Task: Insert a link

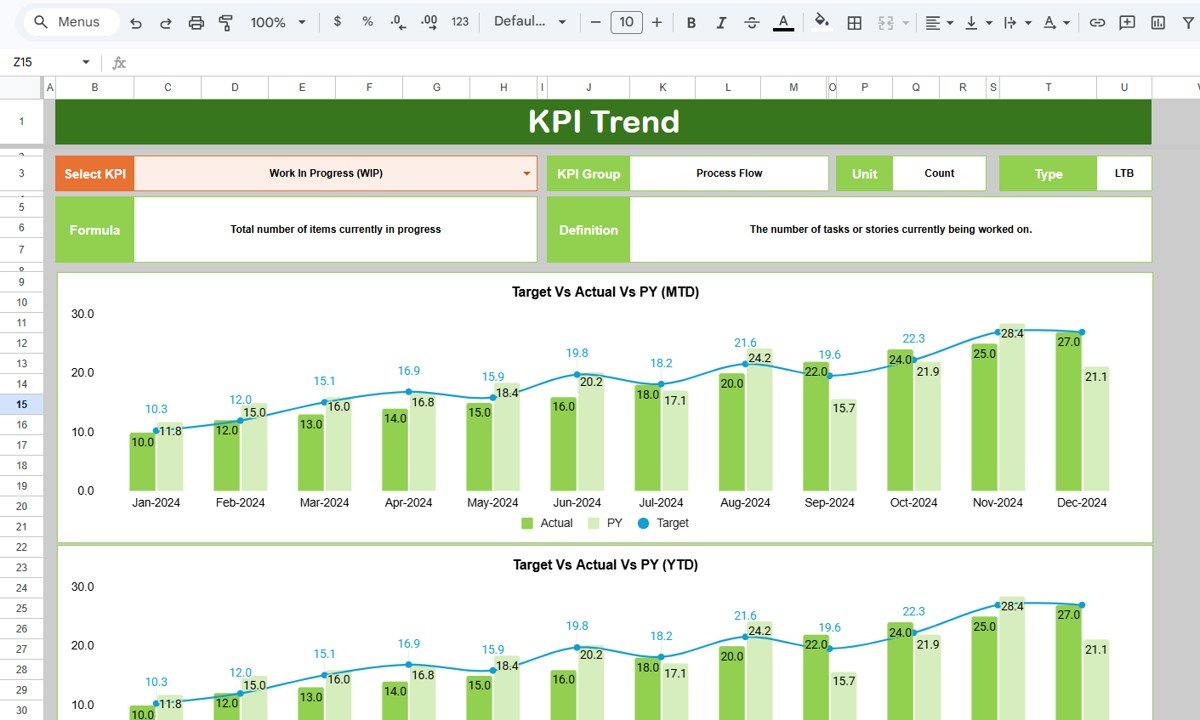Action: point(1097,21)
